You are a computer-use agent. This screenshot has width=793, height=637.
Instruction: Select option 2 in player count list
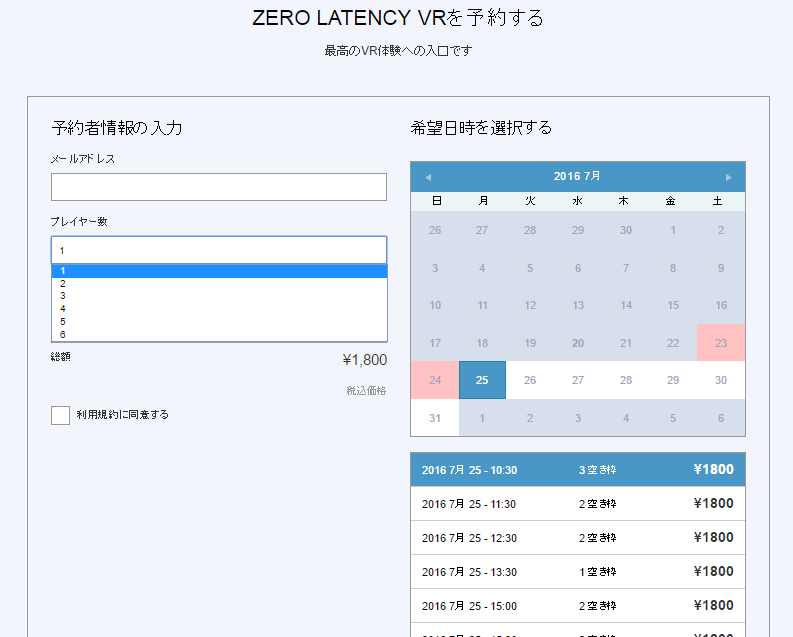click(x=219, y=284)
